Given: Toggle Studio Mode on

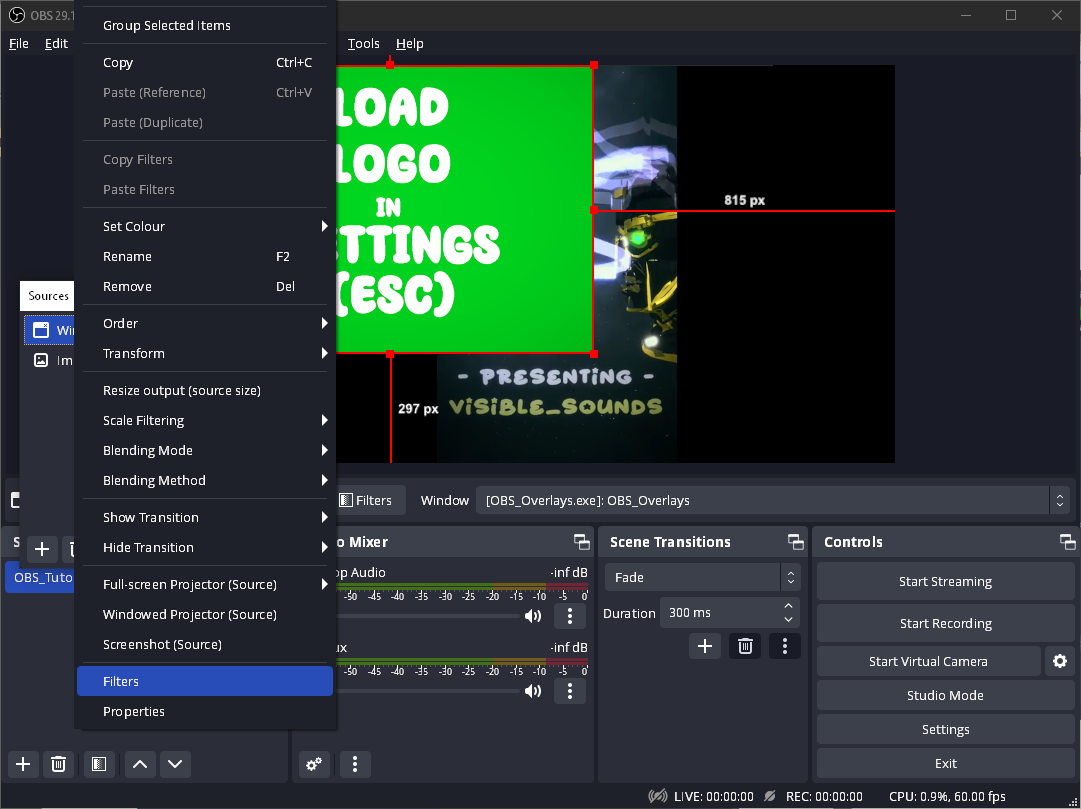Looking at the screenshot, I should click(x=945, y=695).
